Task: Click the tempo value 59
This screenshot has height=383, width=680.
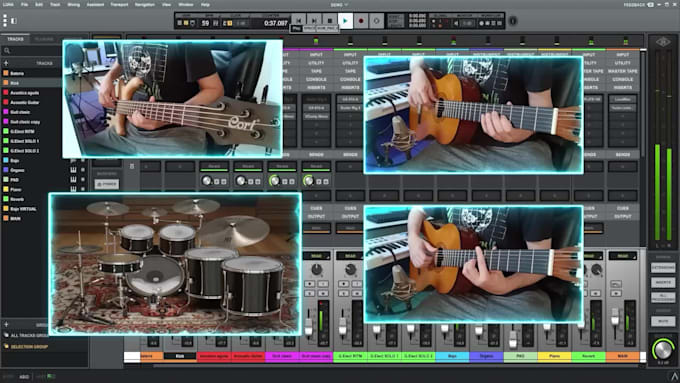Action: coord(205,23)
